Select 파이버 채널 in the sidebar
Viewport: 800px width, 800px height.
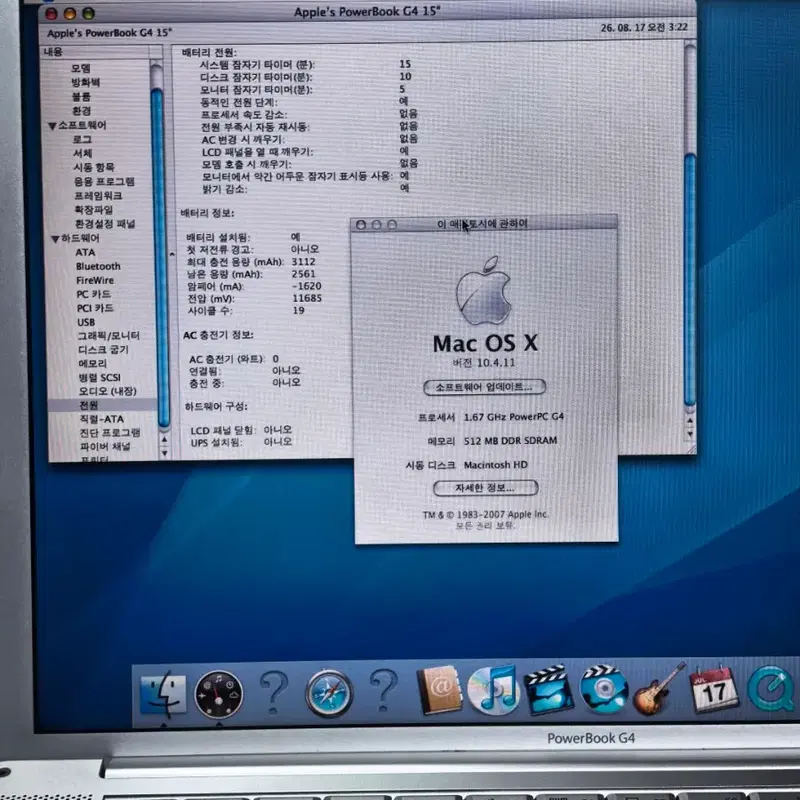click(x=106, y=446)
